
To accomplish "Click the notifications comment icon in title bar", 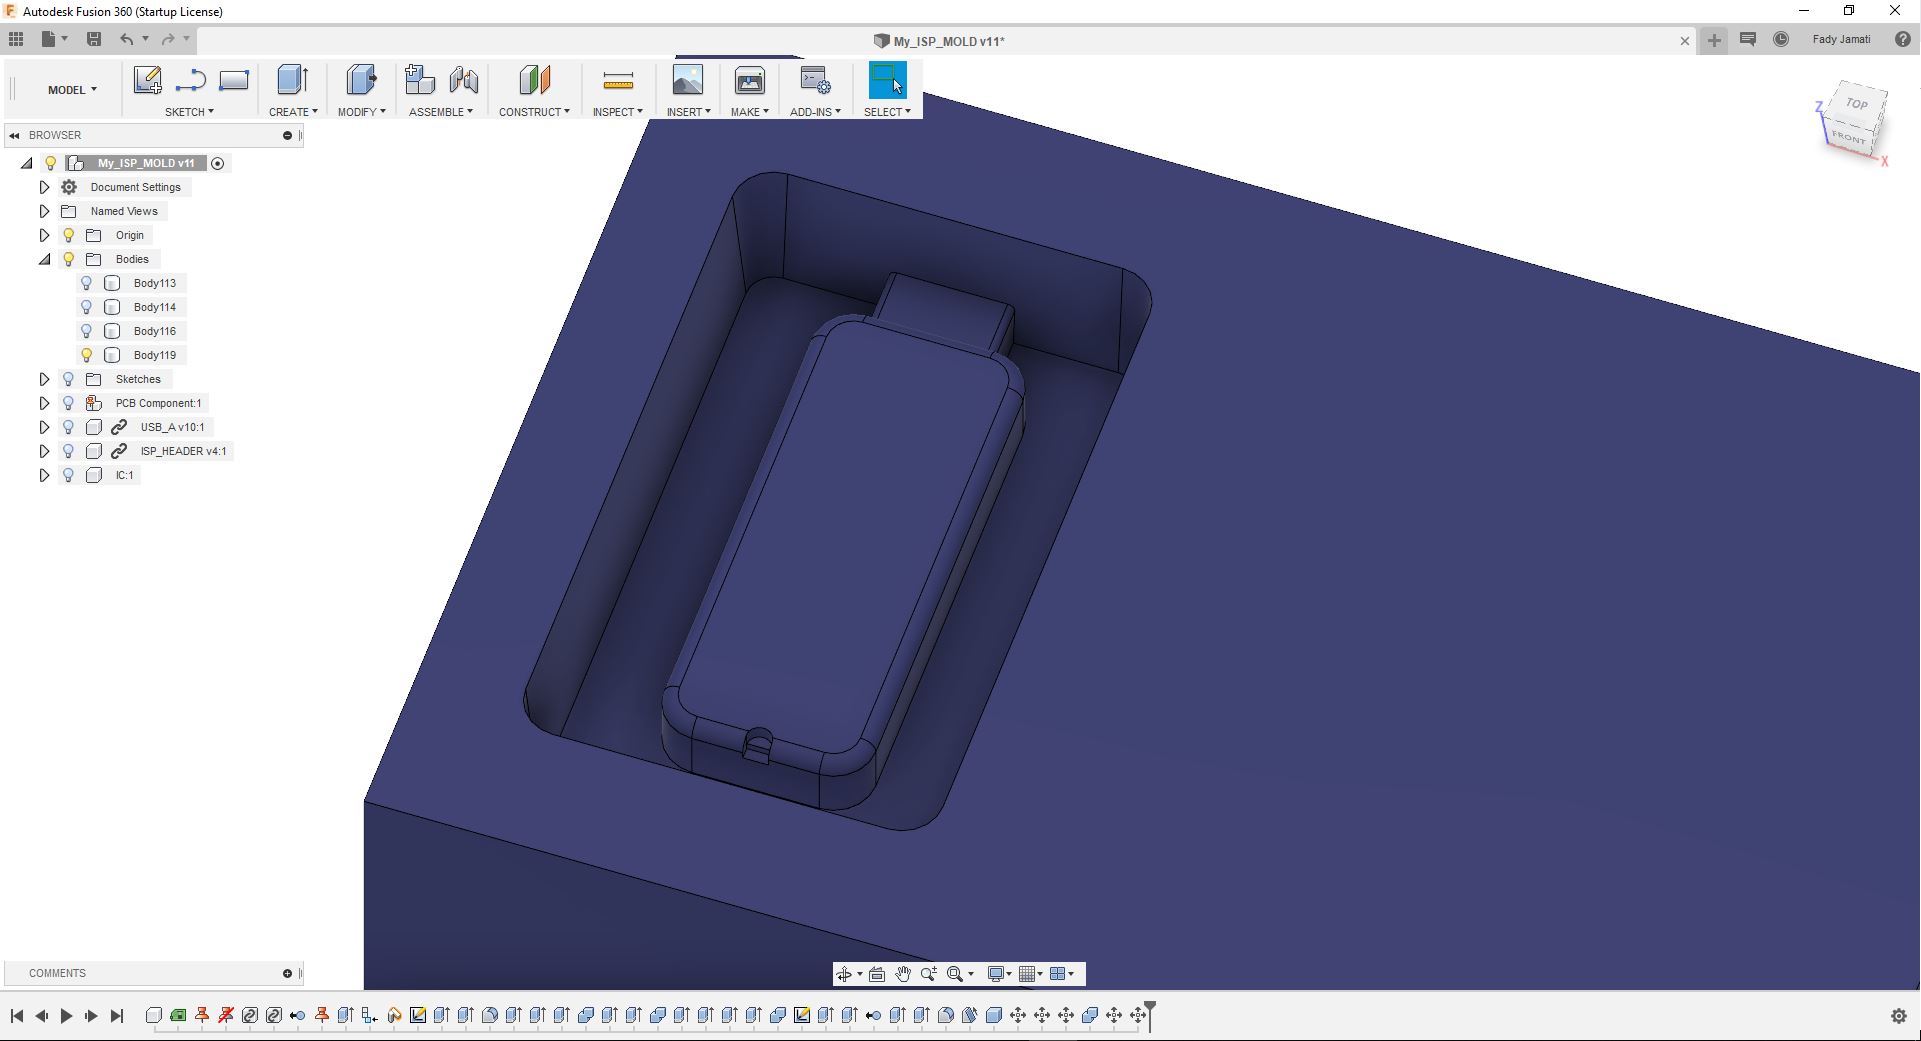I will coord(1748,39).
